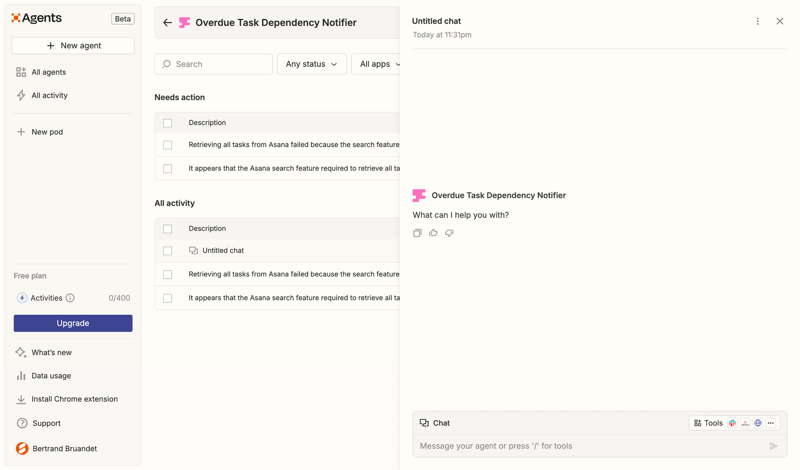Show more tools ellipsis button
Image resolution: width=800 pixels, height=470 pixels.
coord(771,423)
